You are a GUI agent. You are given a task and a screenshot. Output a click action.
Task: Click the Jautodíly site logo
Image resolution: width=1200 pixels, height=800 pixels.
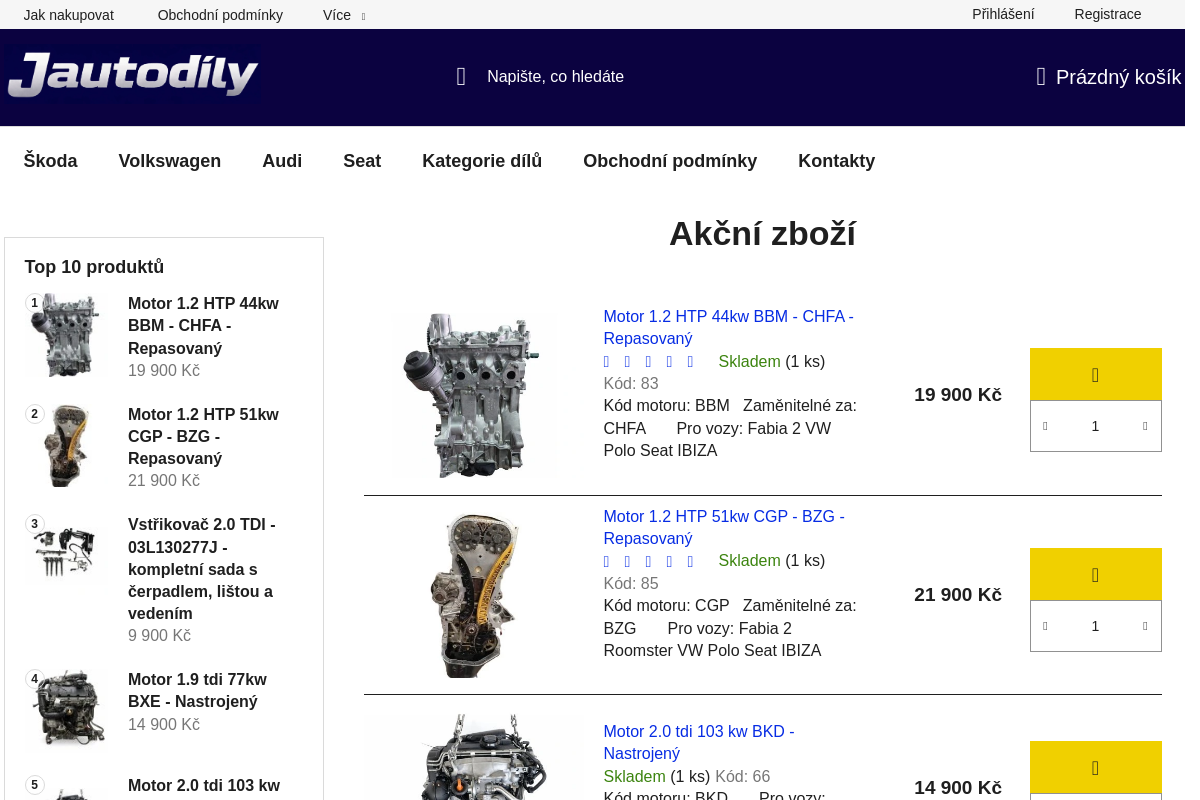pyautogui.click(x=132, y=76)
